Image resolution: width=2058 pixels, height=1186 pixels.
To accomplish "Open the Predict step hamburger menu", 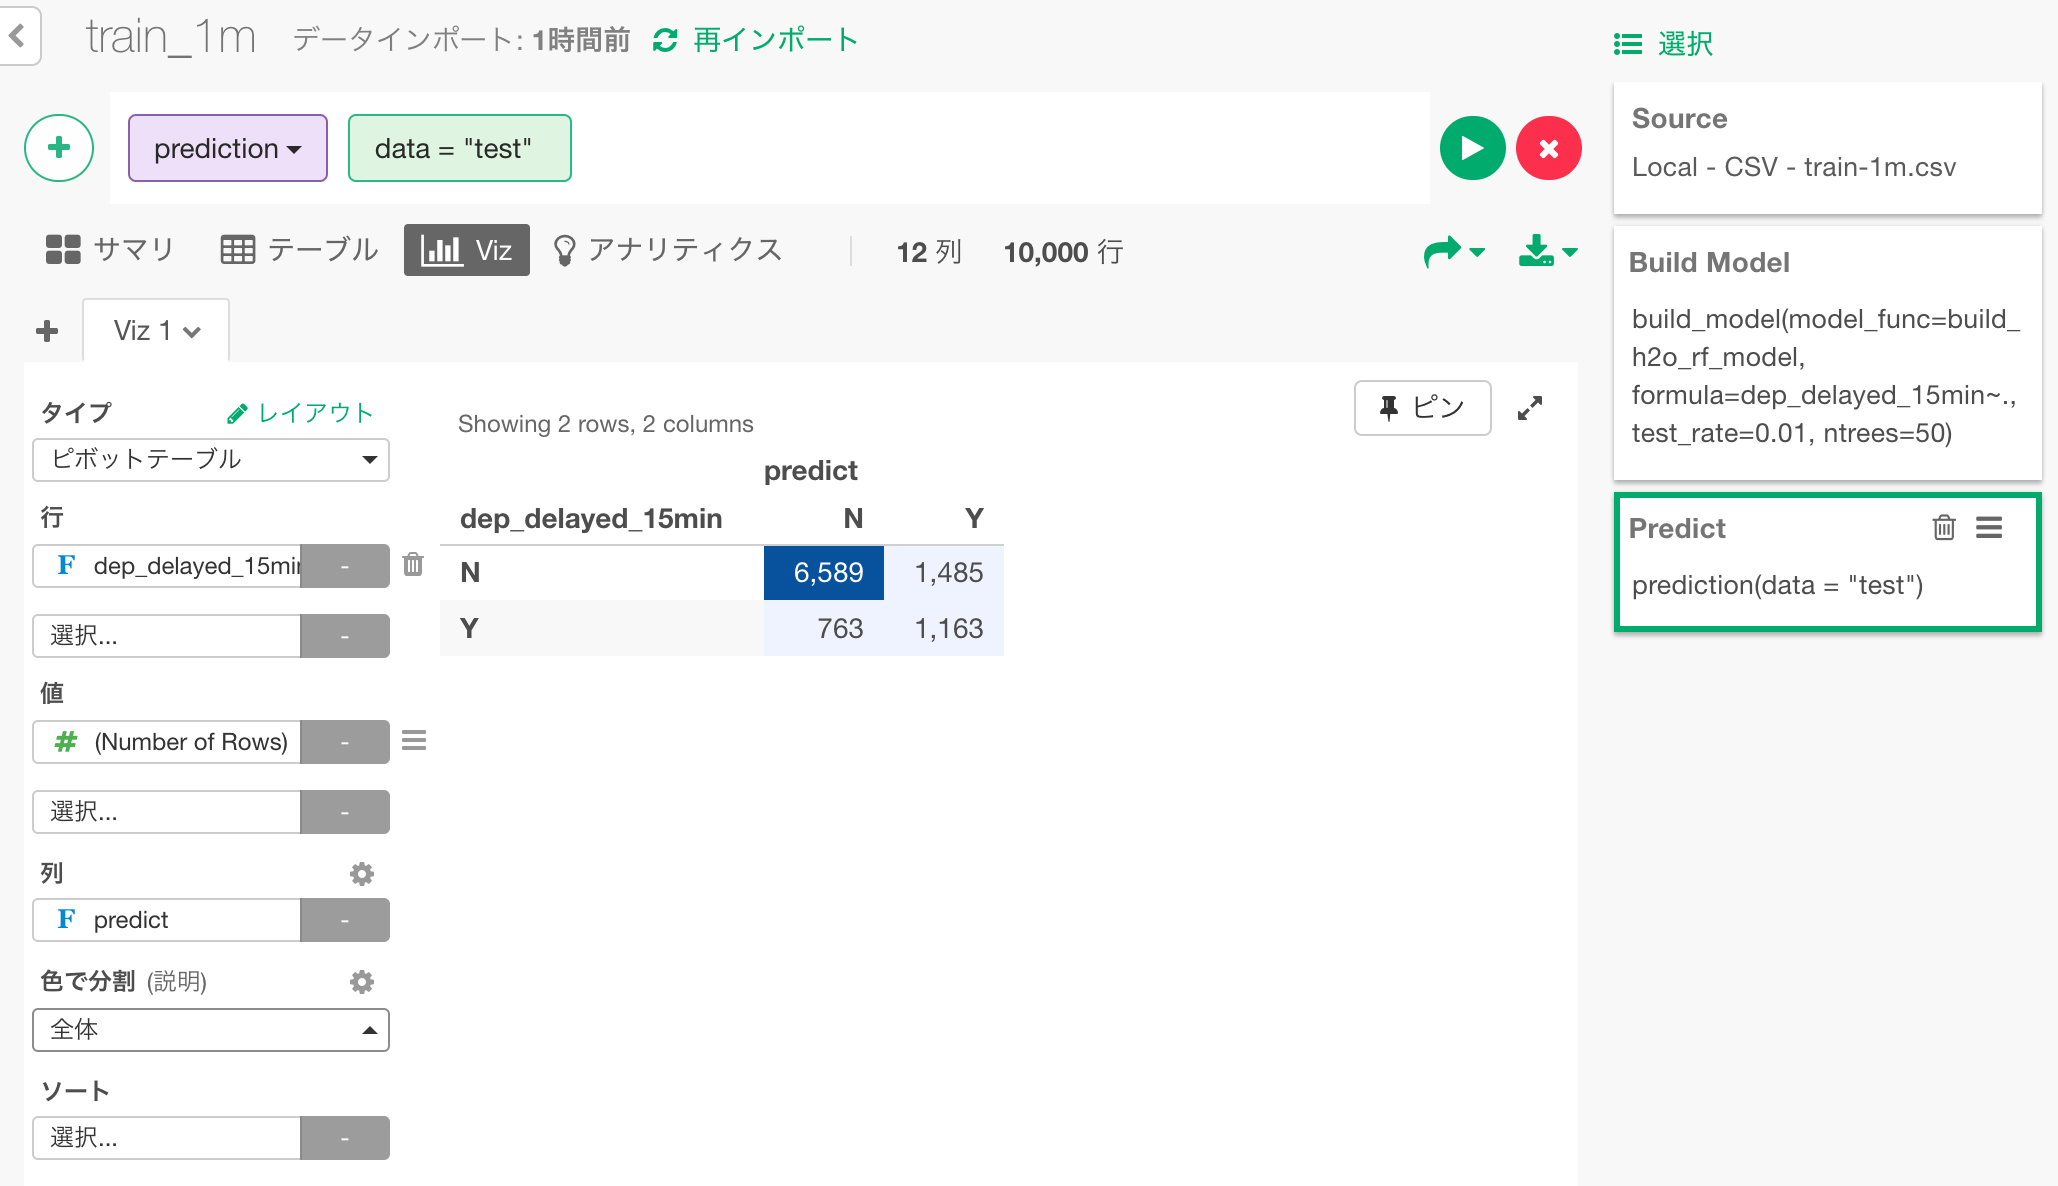I will (1989, 528).
